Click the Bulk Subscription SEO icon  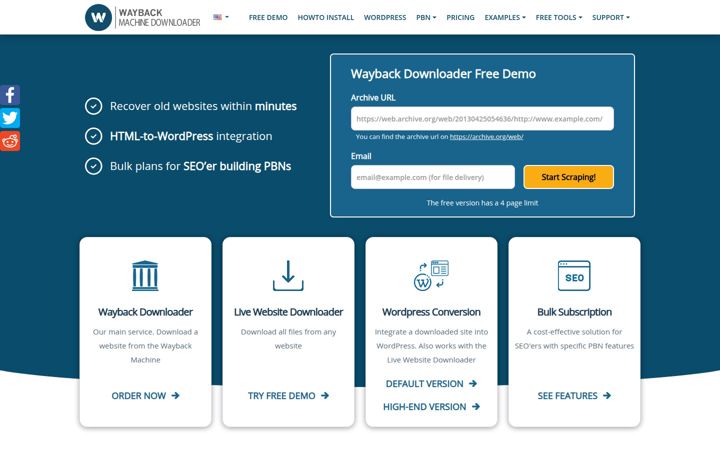point(574,276)
